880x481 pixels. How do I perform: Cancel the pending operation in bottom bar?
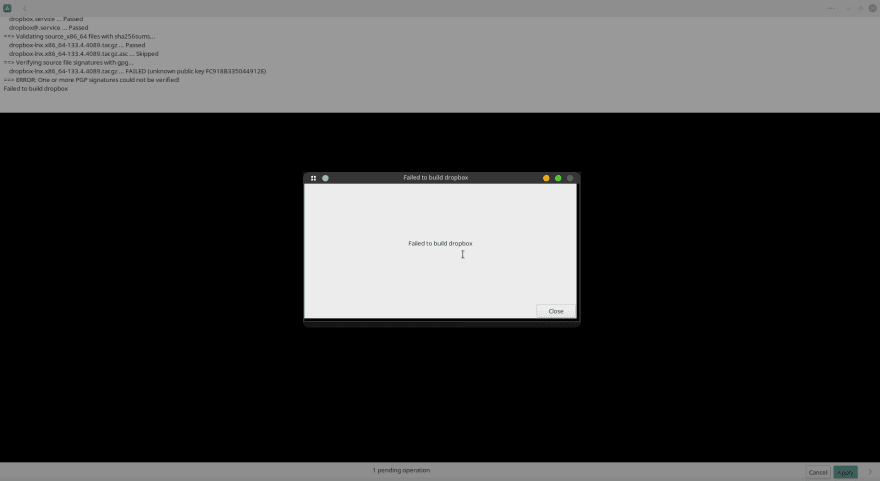(x=818, y=472)
